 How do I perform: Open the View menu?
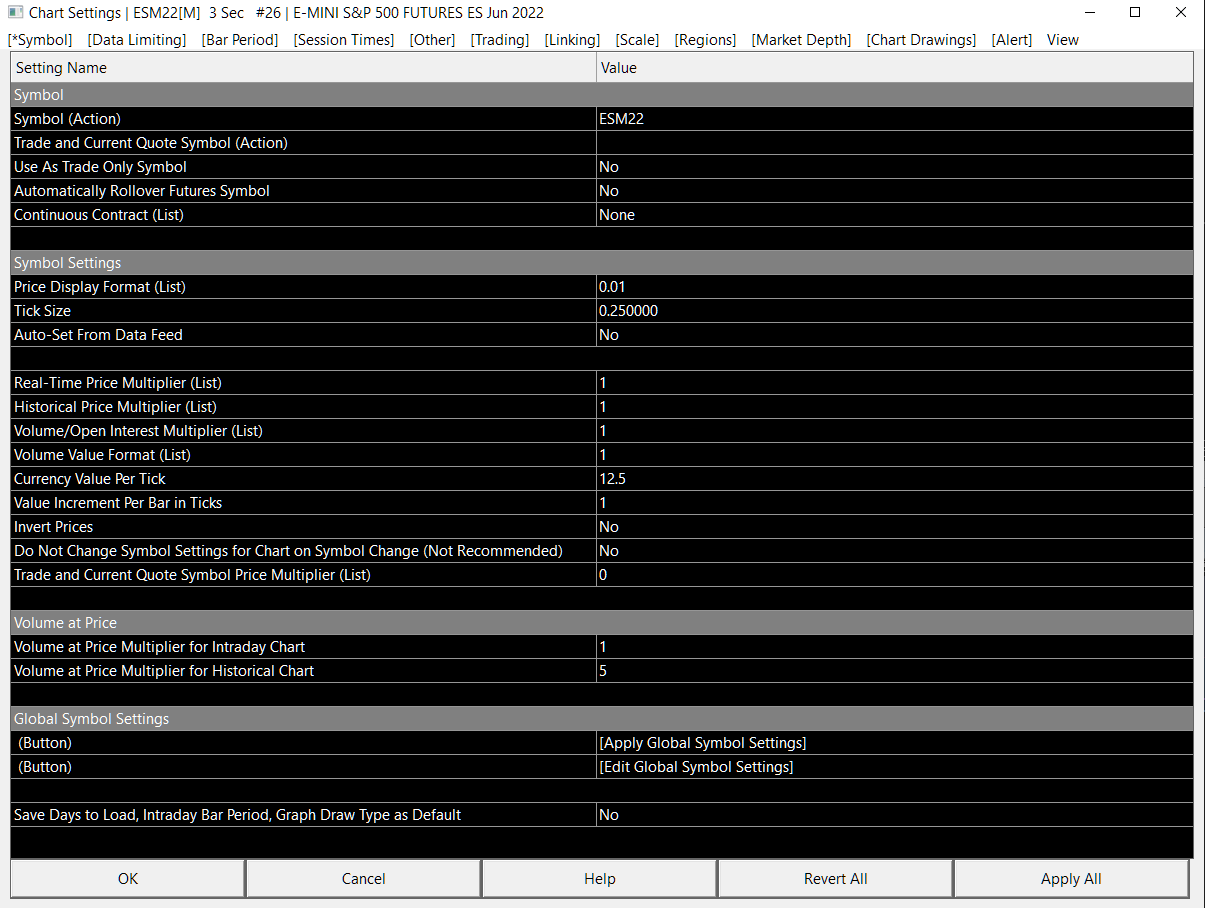click(x=1063, y=40)
